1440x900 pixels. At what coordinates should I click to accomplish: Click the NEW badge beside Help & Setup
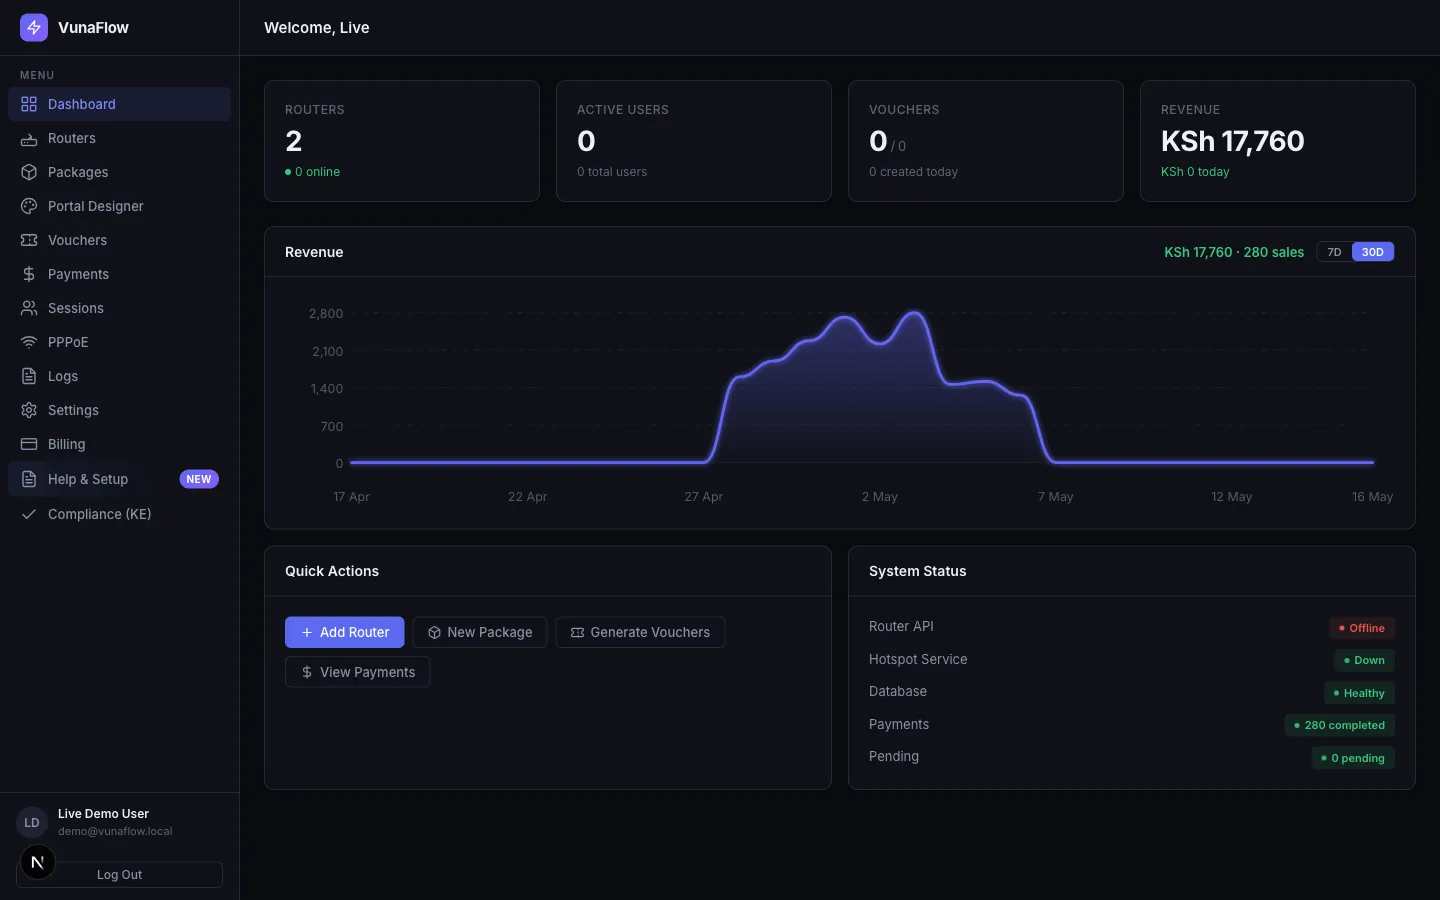[x=199, y=479]
